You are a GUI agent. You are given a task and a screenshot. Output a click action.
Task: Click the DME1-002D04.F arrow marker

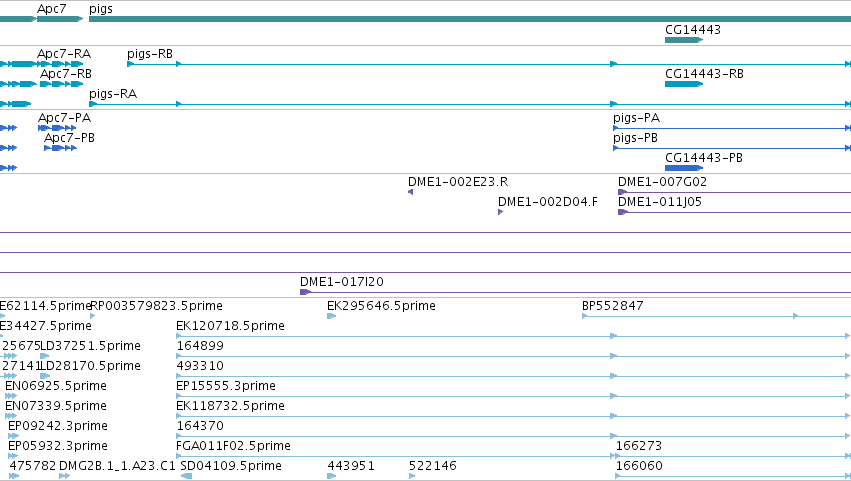tap(500, 212)
